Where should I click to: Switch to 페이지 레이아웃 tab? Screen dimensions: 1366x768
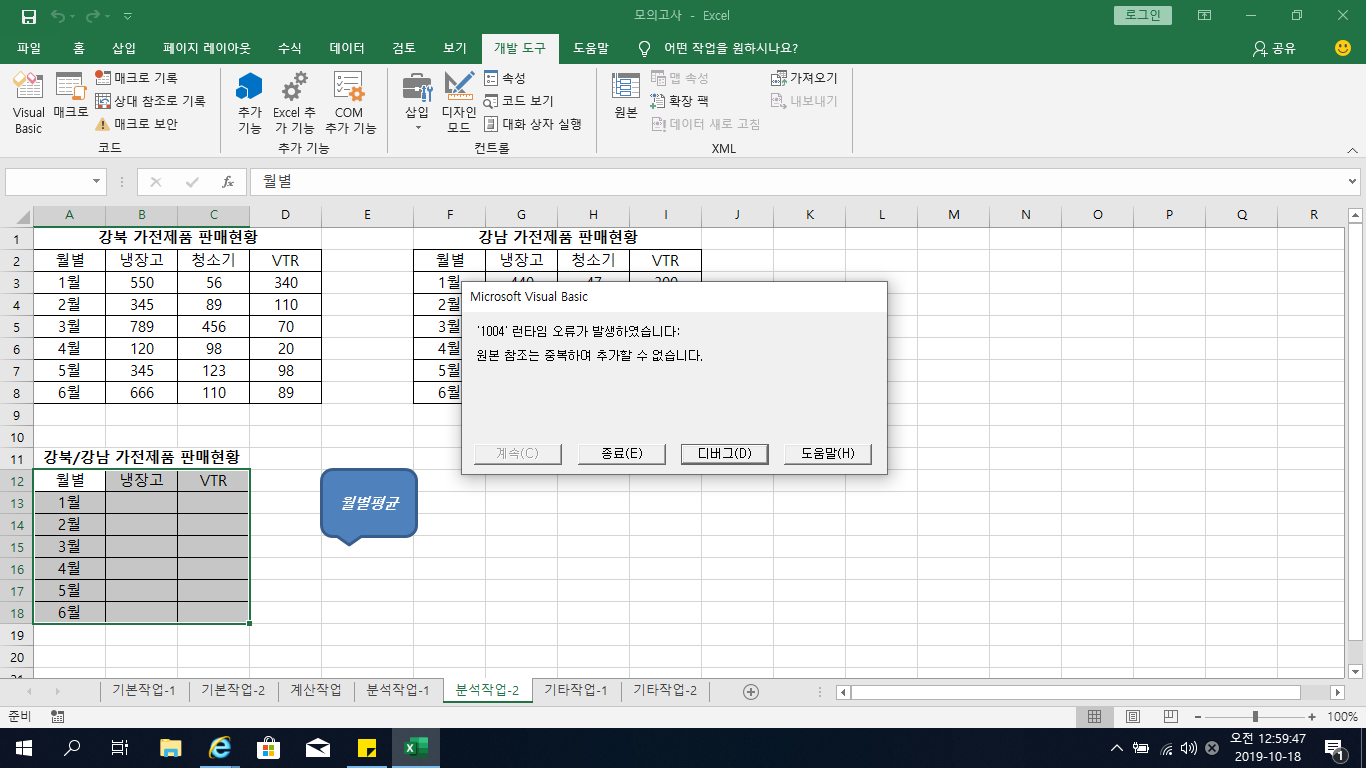click(x=207, y=48)
